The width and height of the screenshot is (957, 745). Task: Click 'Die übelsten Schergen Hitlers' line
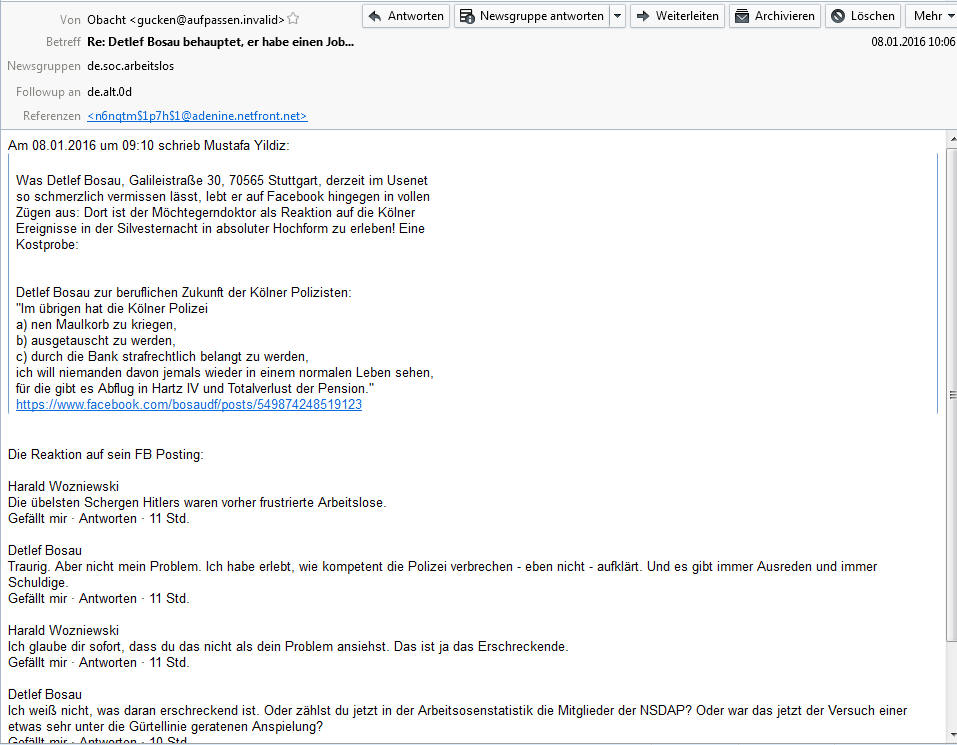pos(197,503)
